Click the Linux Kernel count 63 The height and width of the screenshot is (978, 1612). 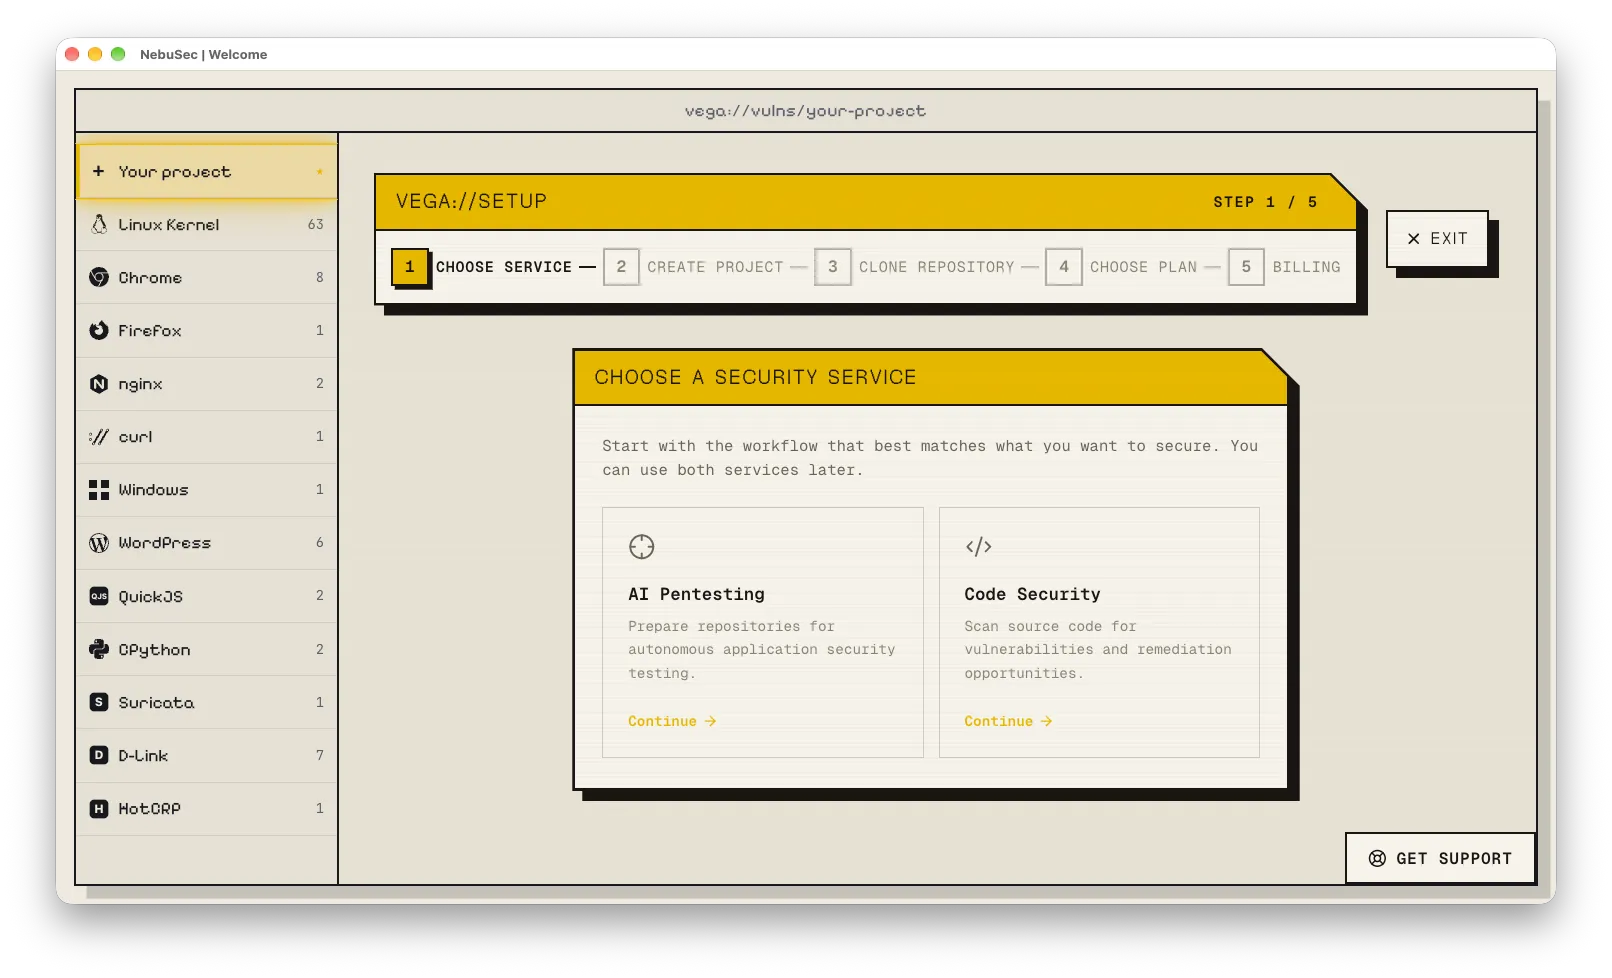pyautogui.click(x=315, y=224)
